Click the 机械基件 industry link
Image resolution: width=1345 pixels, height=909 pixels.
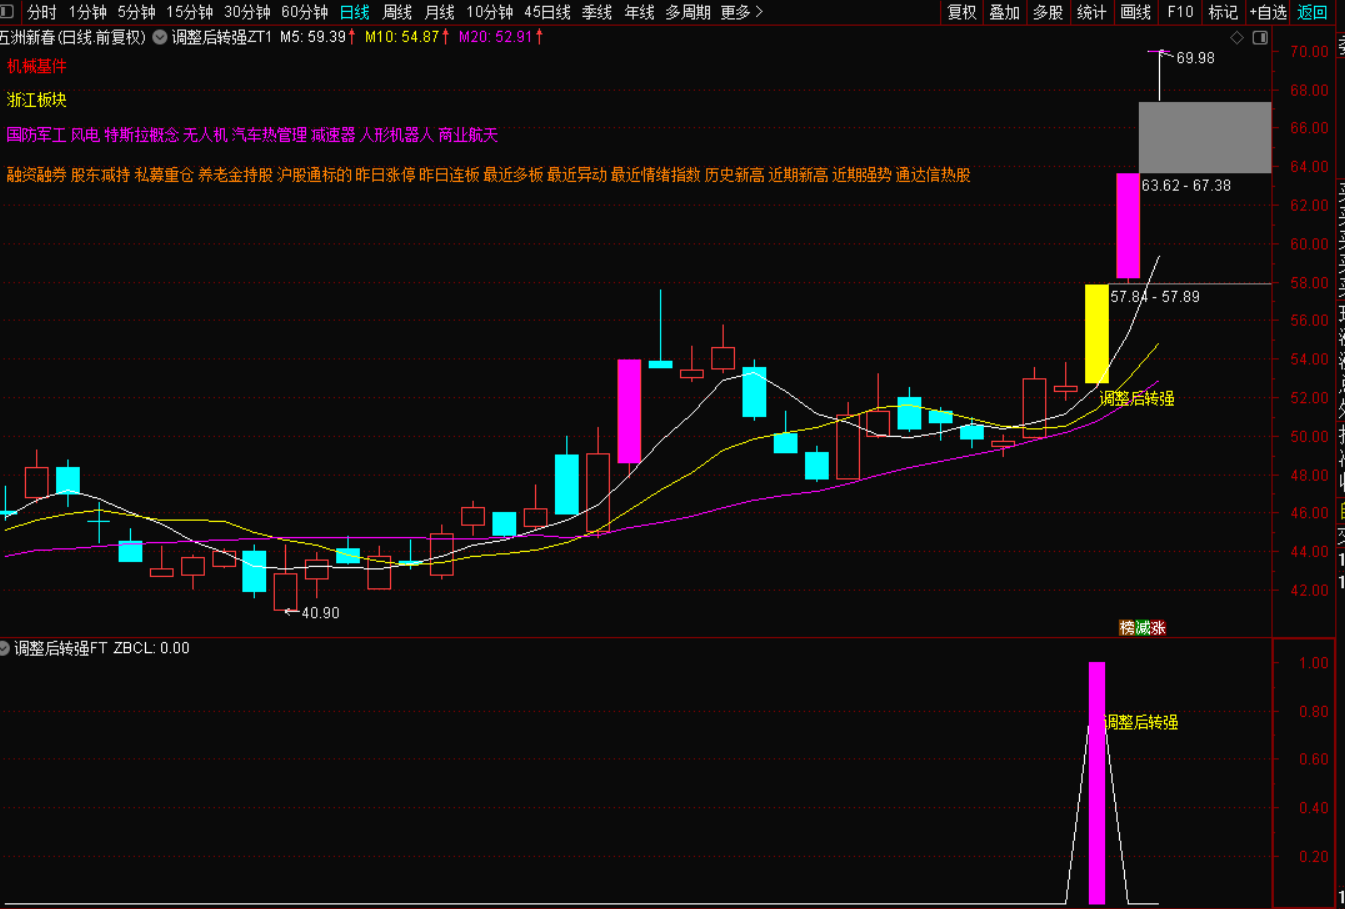pos(37,66)
